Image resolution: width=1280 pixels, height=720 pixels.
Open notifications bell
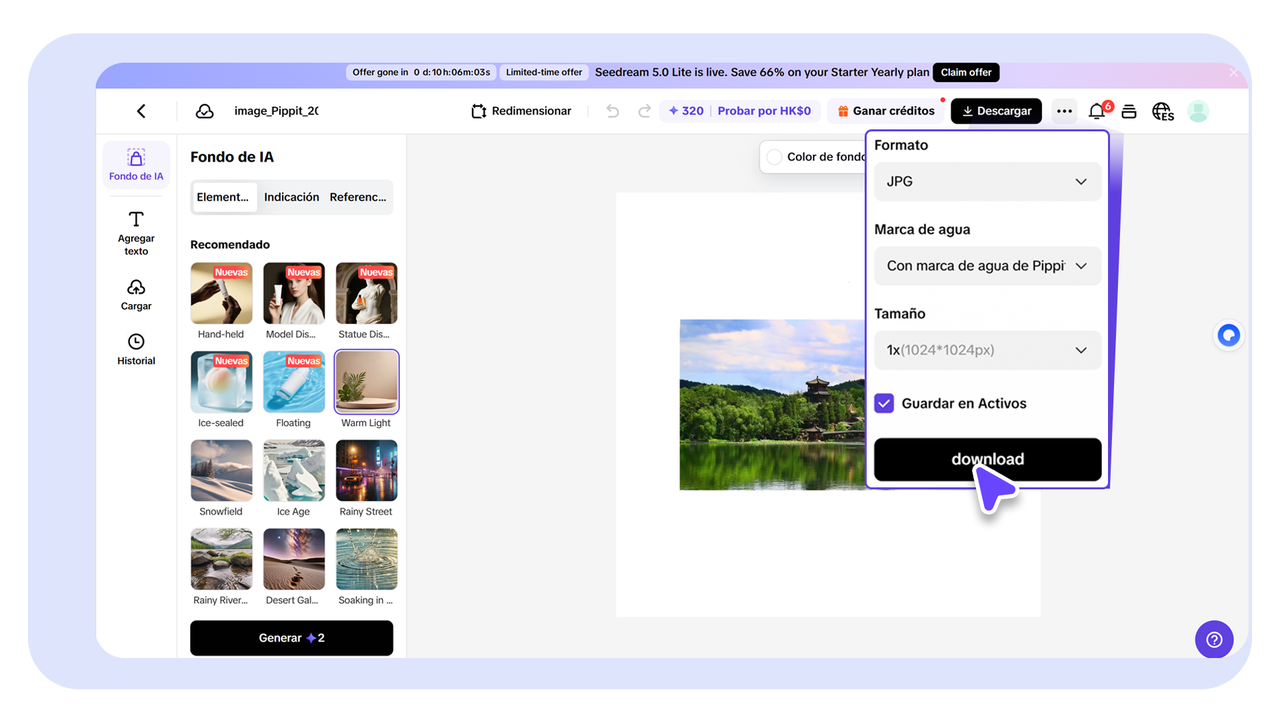[1097, 111]
